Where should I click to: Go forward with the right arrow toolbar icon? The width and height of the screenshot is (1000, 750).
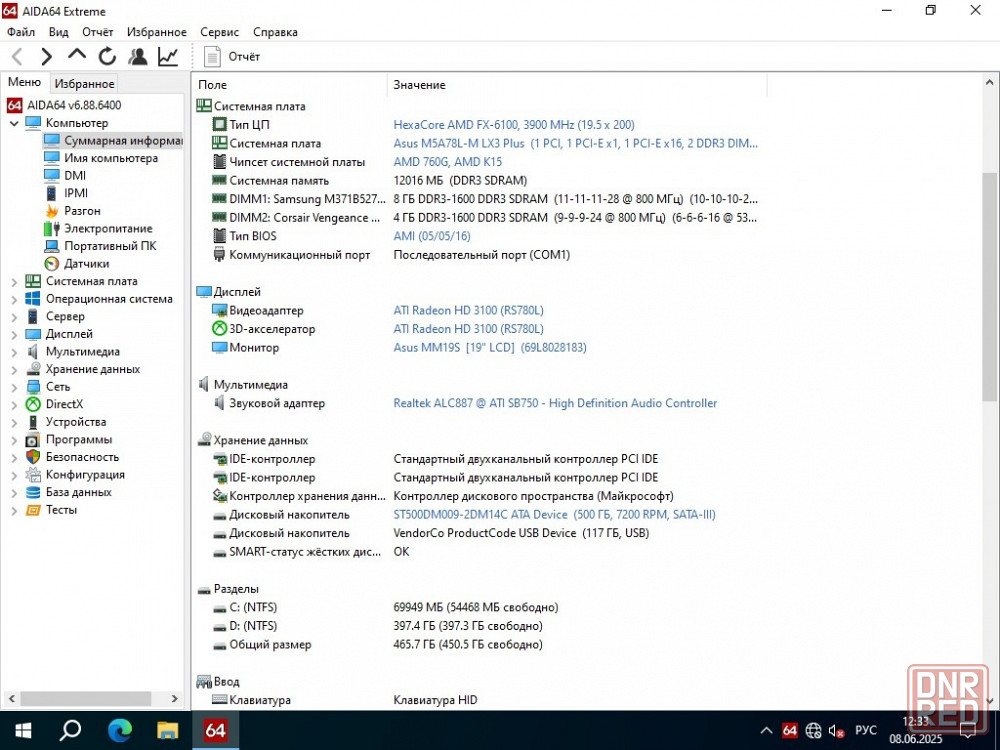coord(47,57)
